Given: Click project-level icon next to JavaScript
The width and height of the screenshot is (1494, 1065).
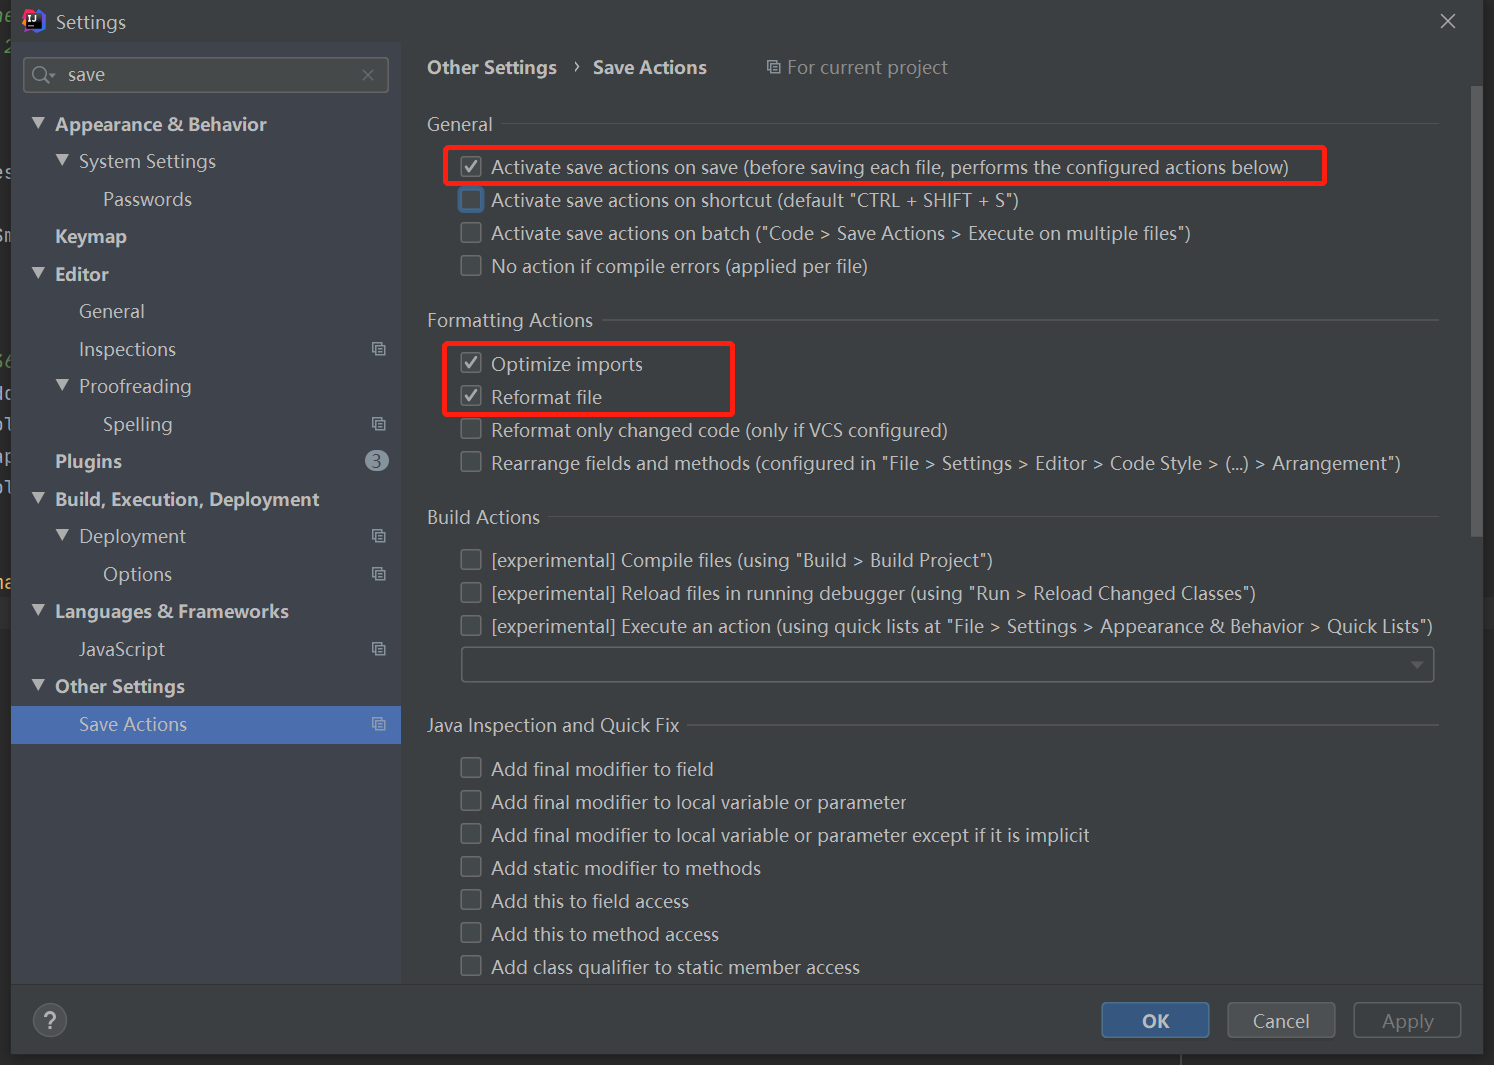Looking at the screenshot, I should click(379, 649).
